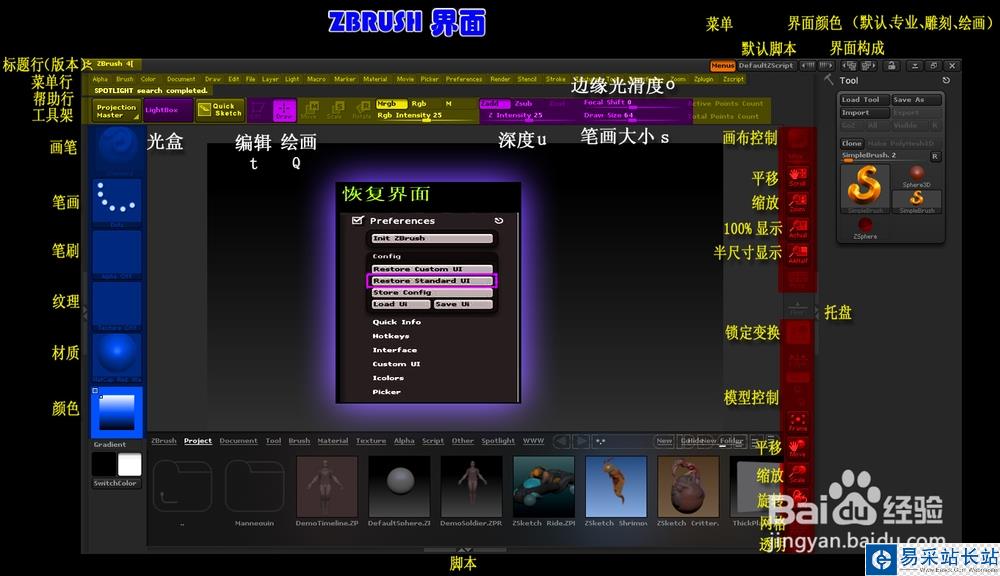Expand the Custom UI section

pyautogui.click(x=397, y=364)
